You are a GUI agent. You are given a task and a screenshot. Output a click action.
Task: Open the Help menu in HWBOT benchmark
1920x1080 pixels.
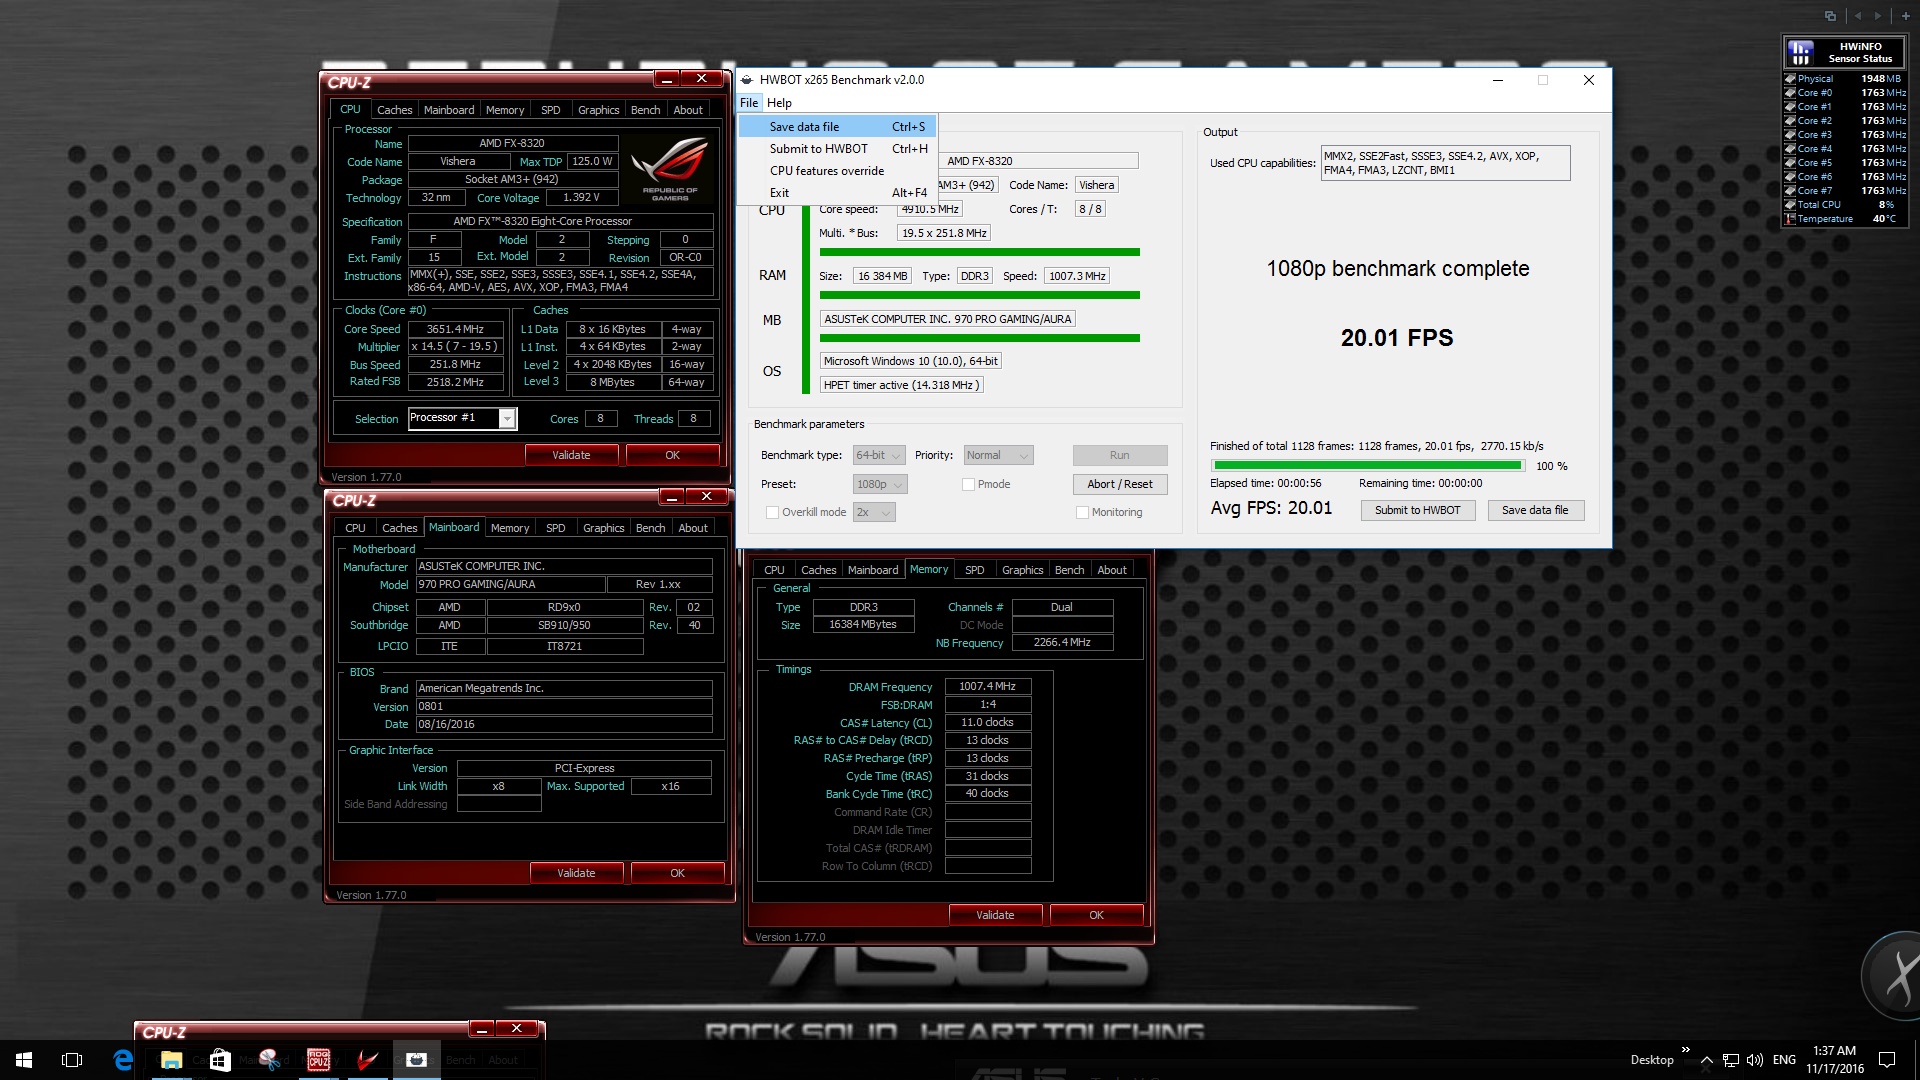[779, 103]
